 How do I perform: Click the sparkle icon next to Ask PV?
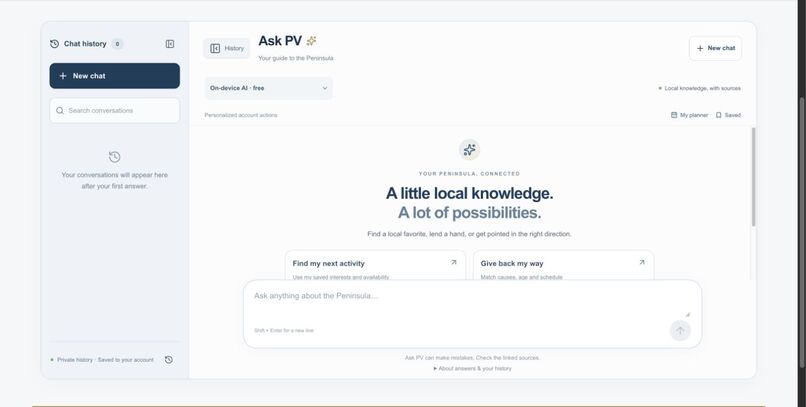312,41
